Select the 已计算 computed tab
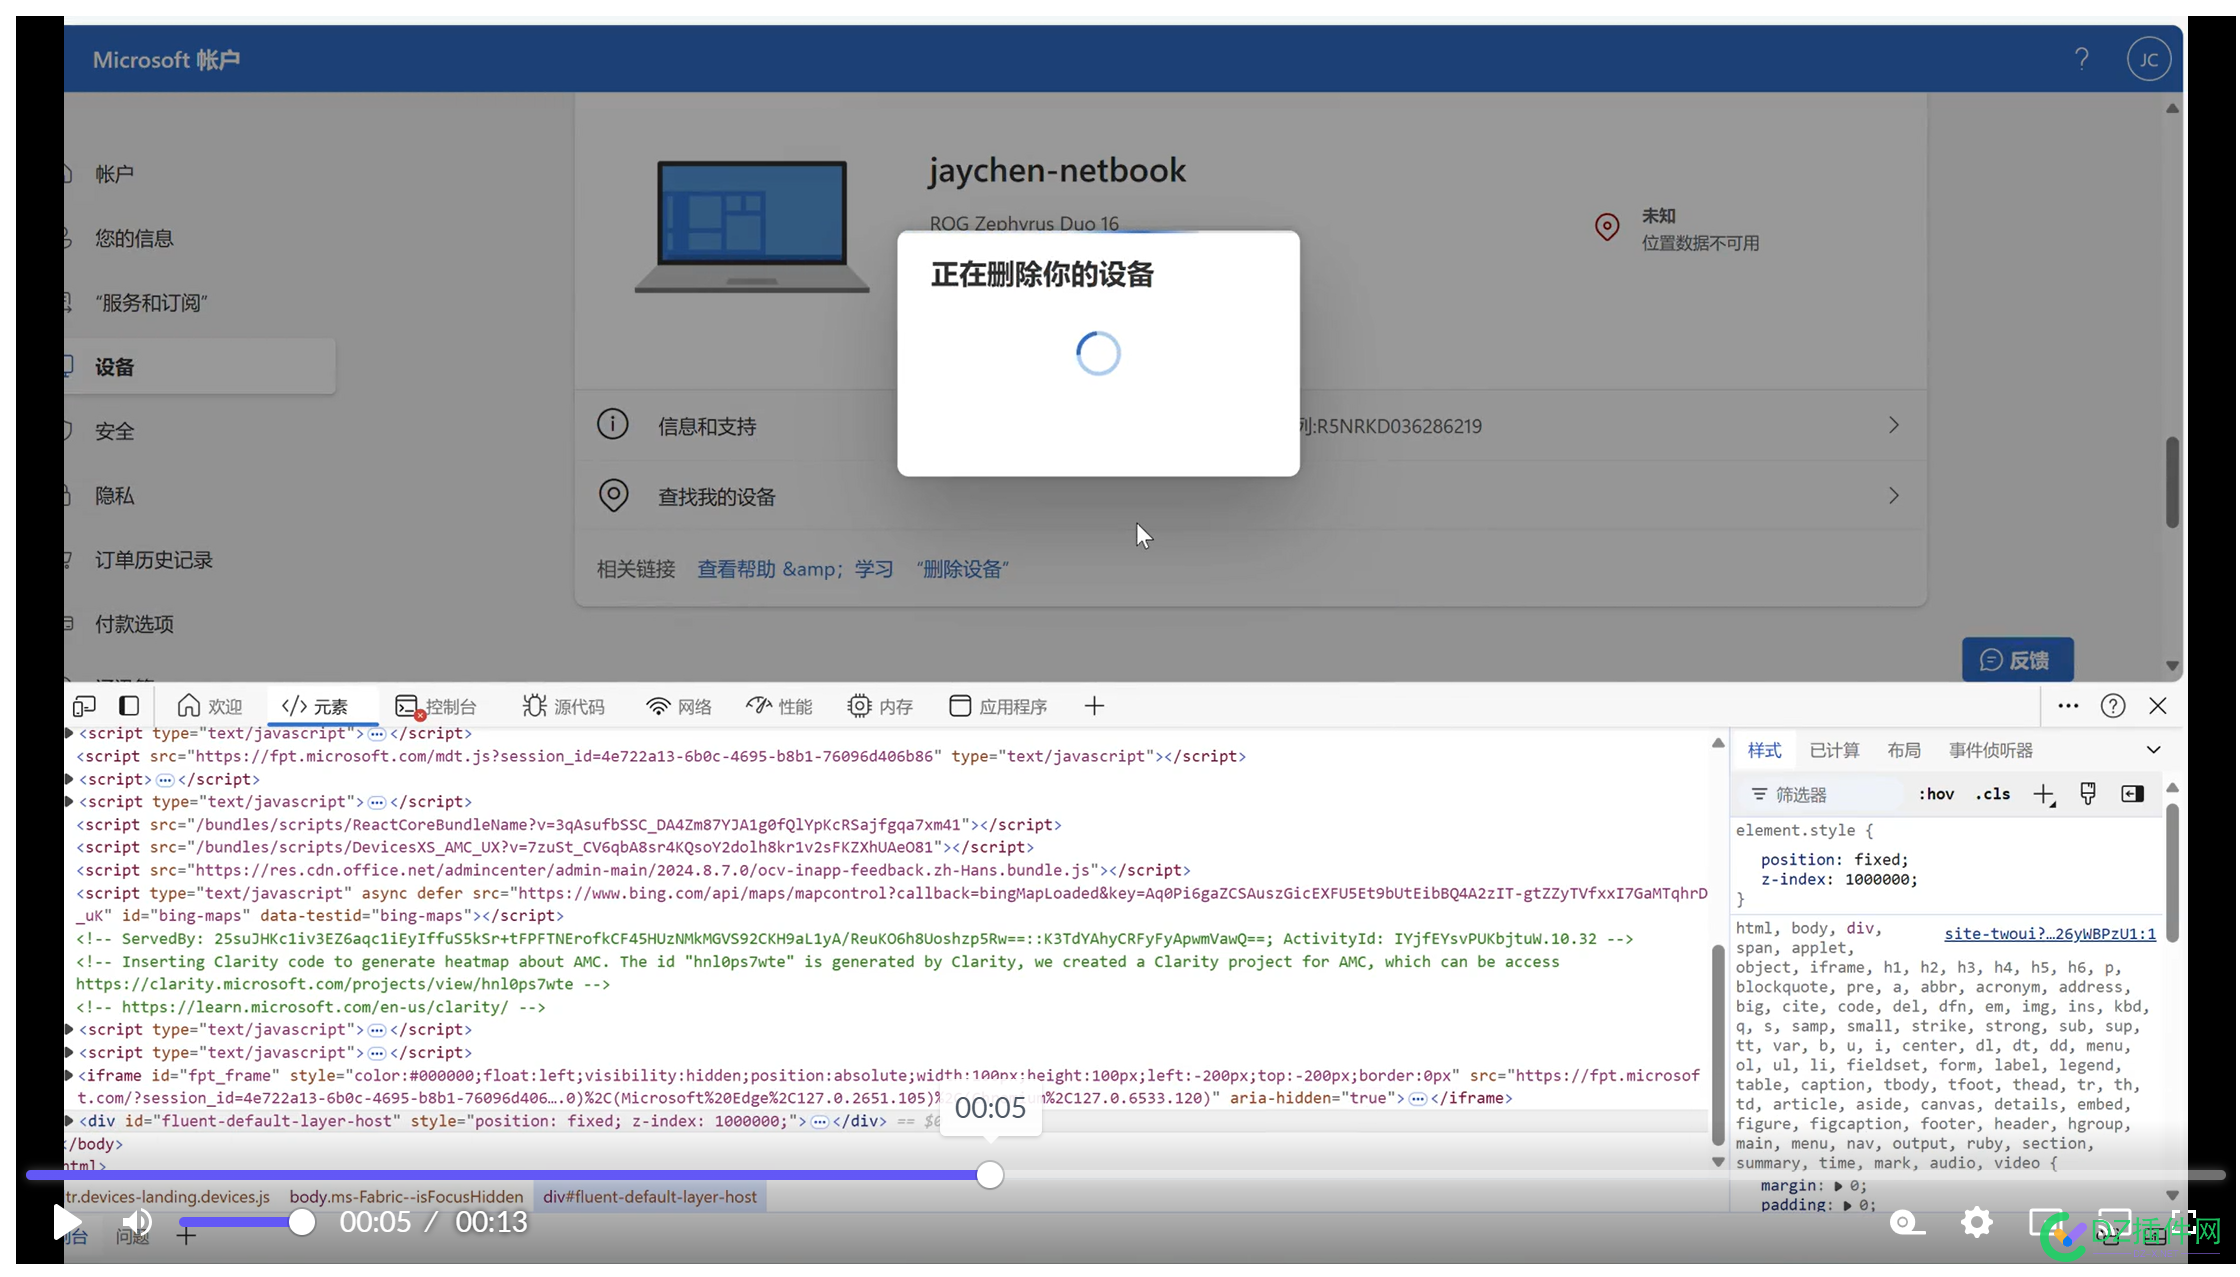2240x1277 pixels. pos(1834,750)
